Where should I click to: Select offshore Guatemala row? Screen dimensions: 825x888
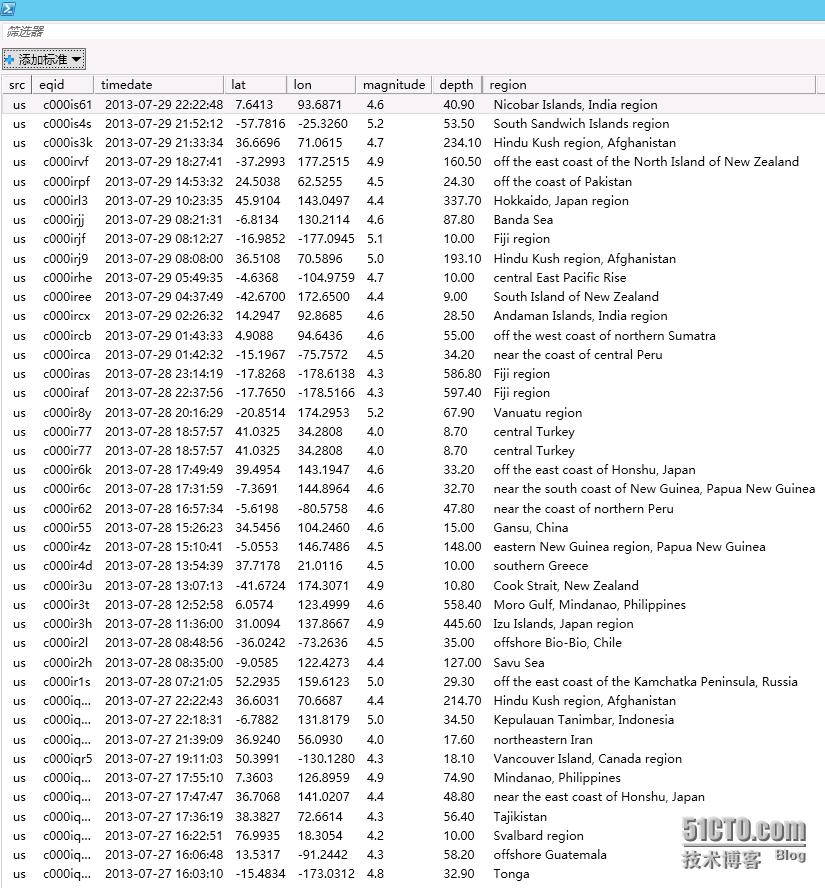tap(412, 855)
